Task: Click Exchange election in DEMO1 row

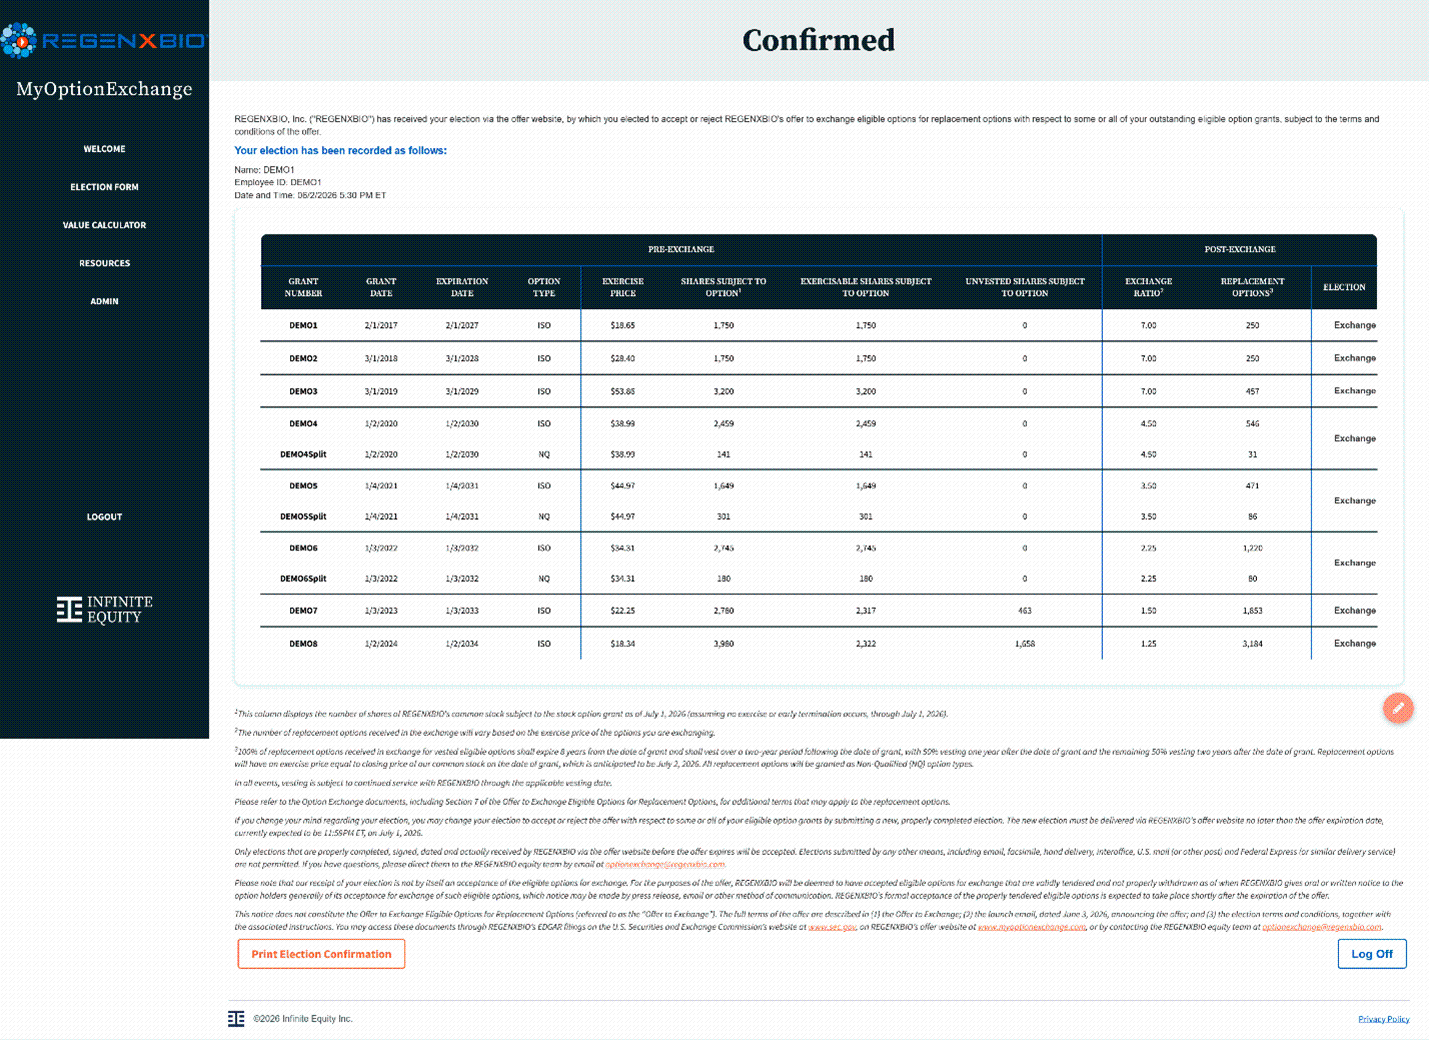Action: [1355, 326]
